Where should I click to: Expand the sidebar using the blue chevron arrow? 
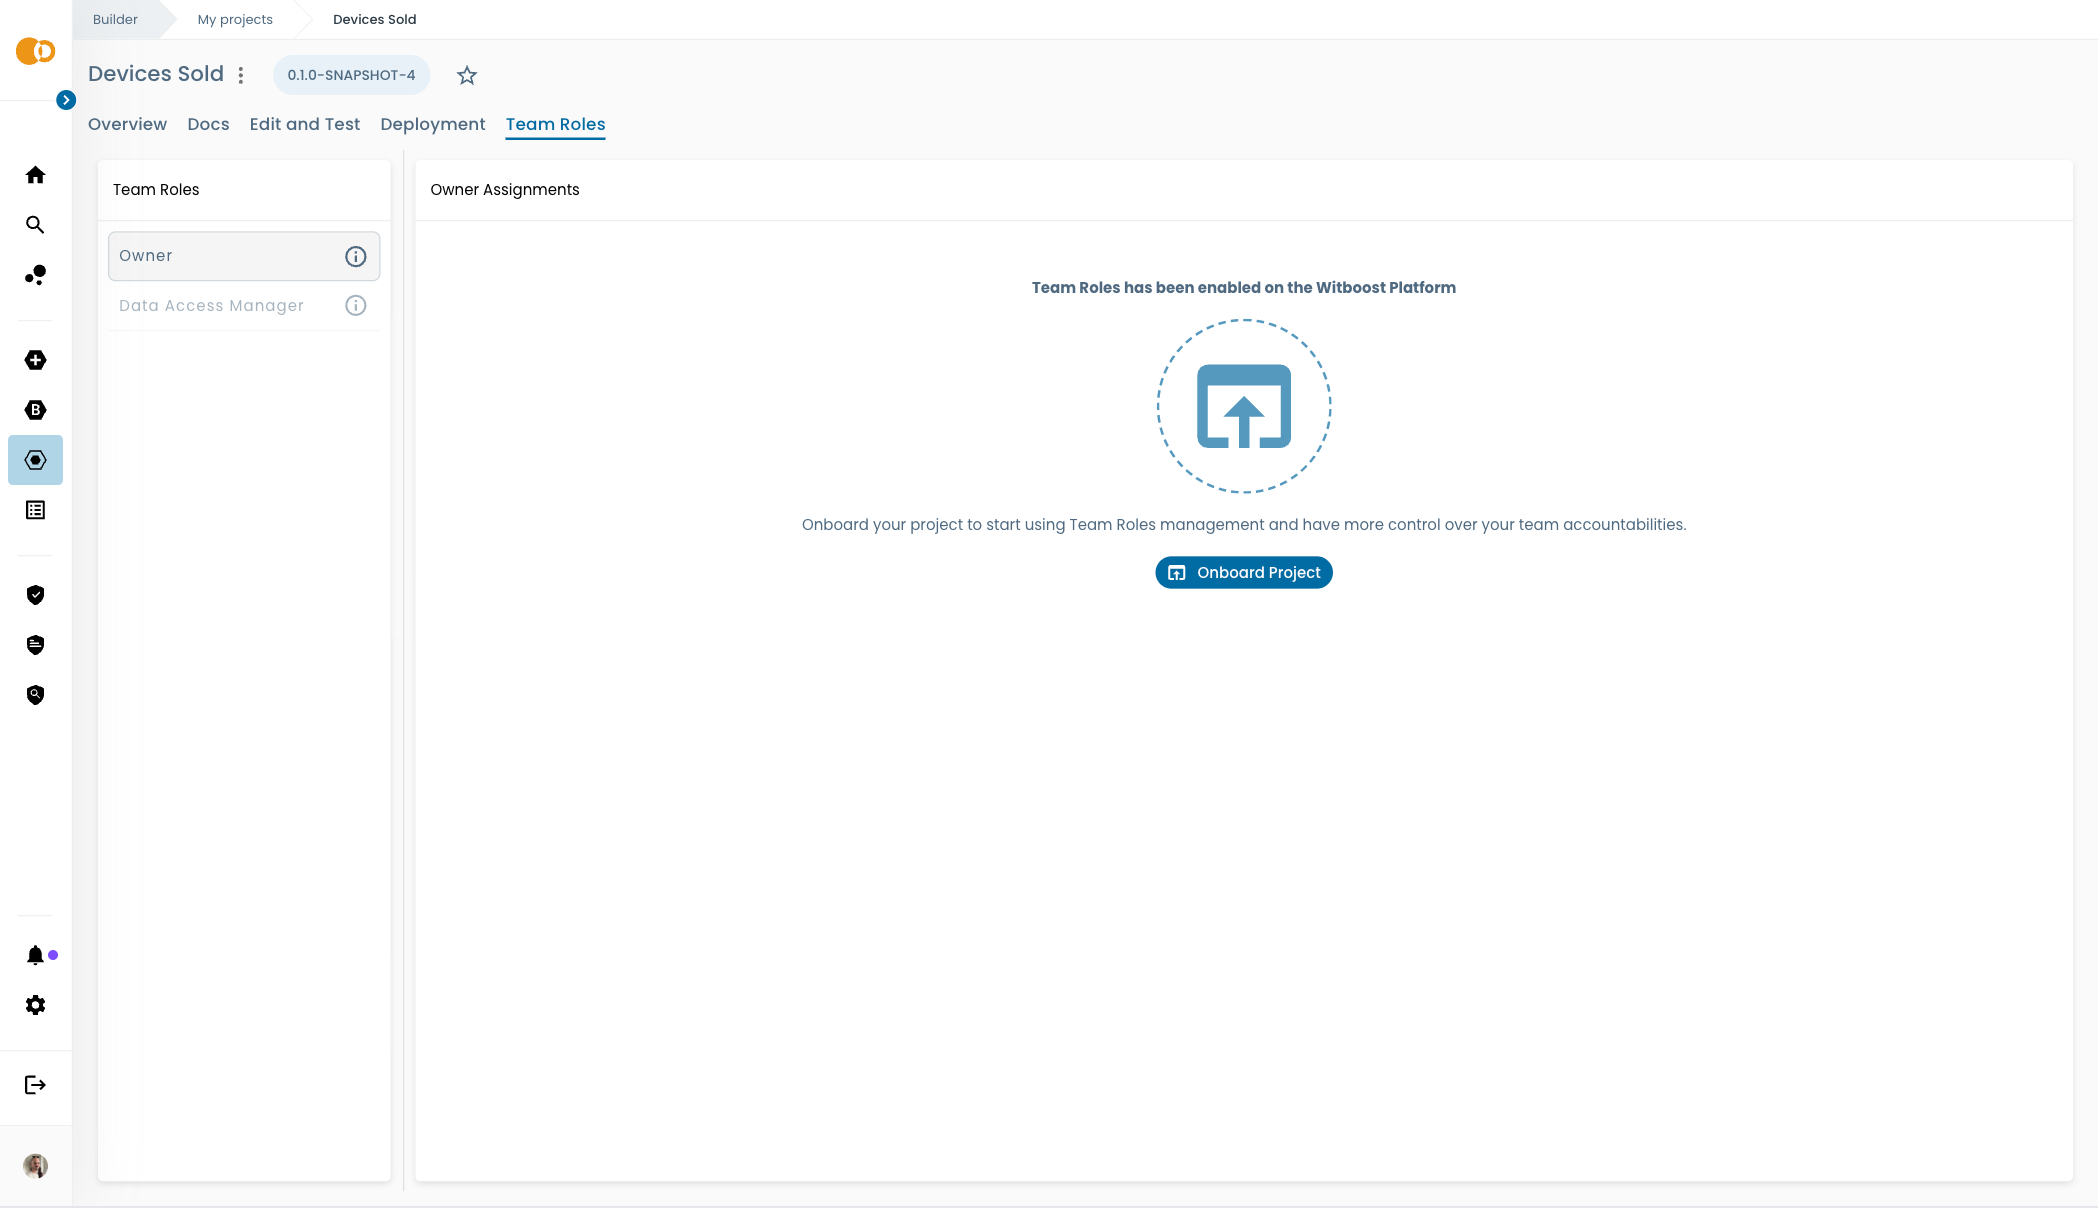[66, 100]
